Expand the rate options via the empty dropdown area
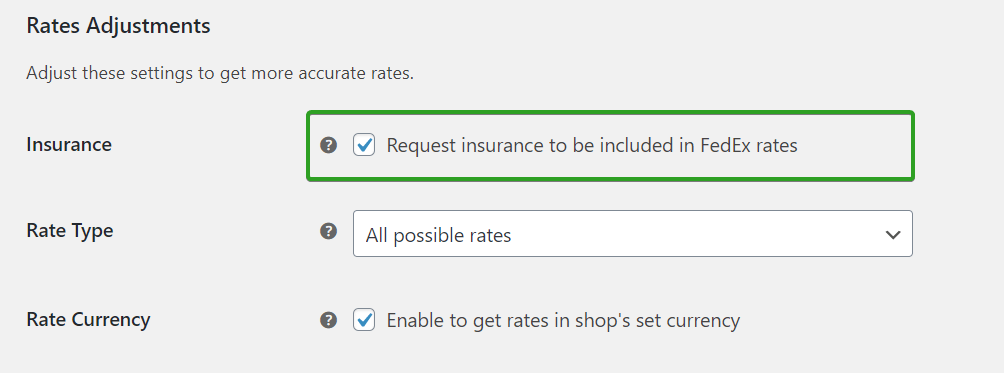Image resolution: width=1004 pixels, height=373 pixels. 698,234
